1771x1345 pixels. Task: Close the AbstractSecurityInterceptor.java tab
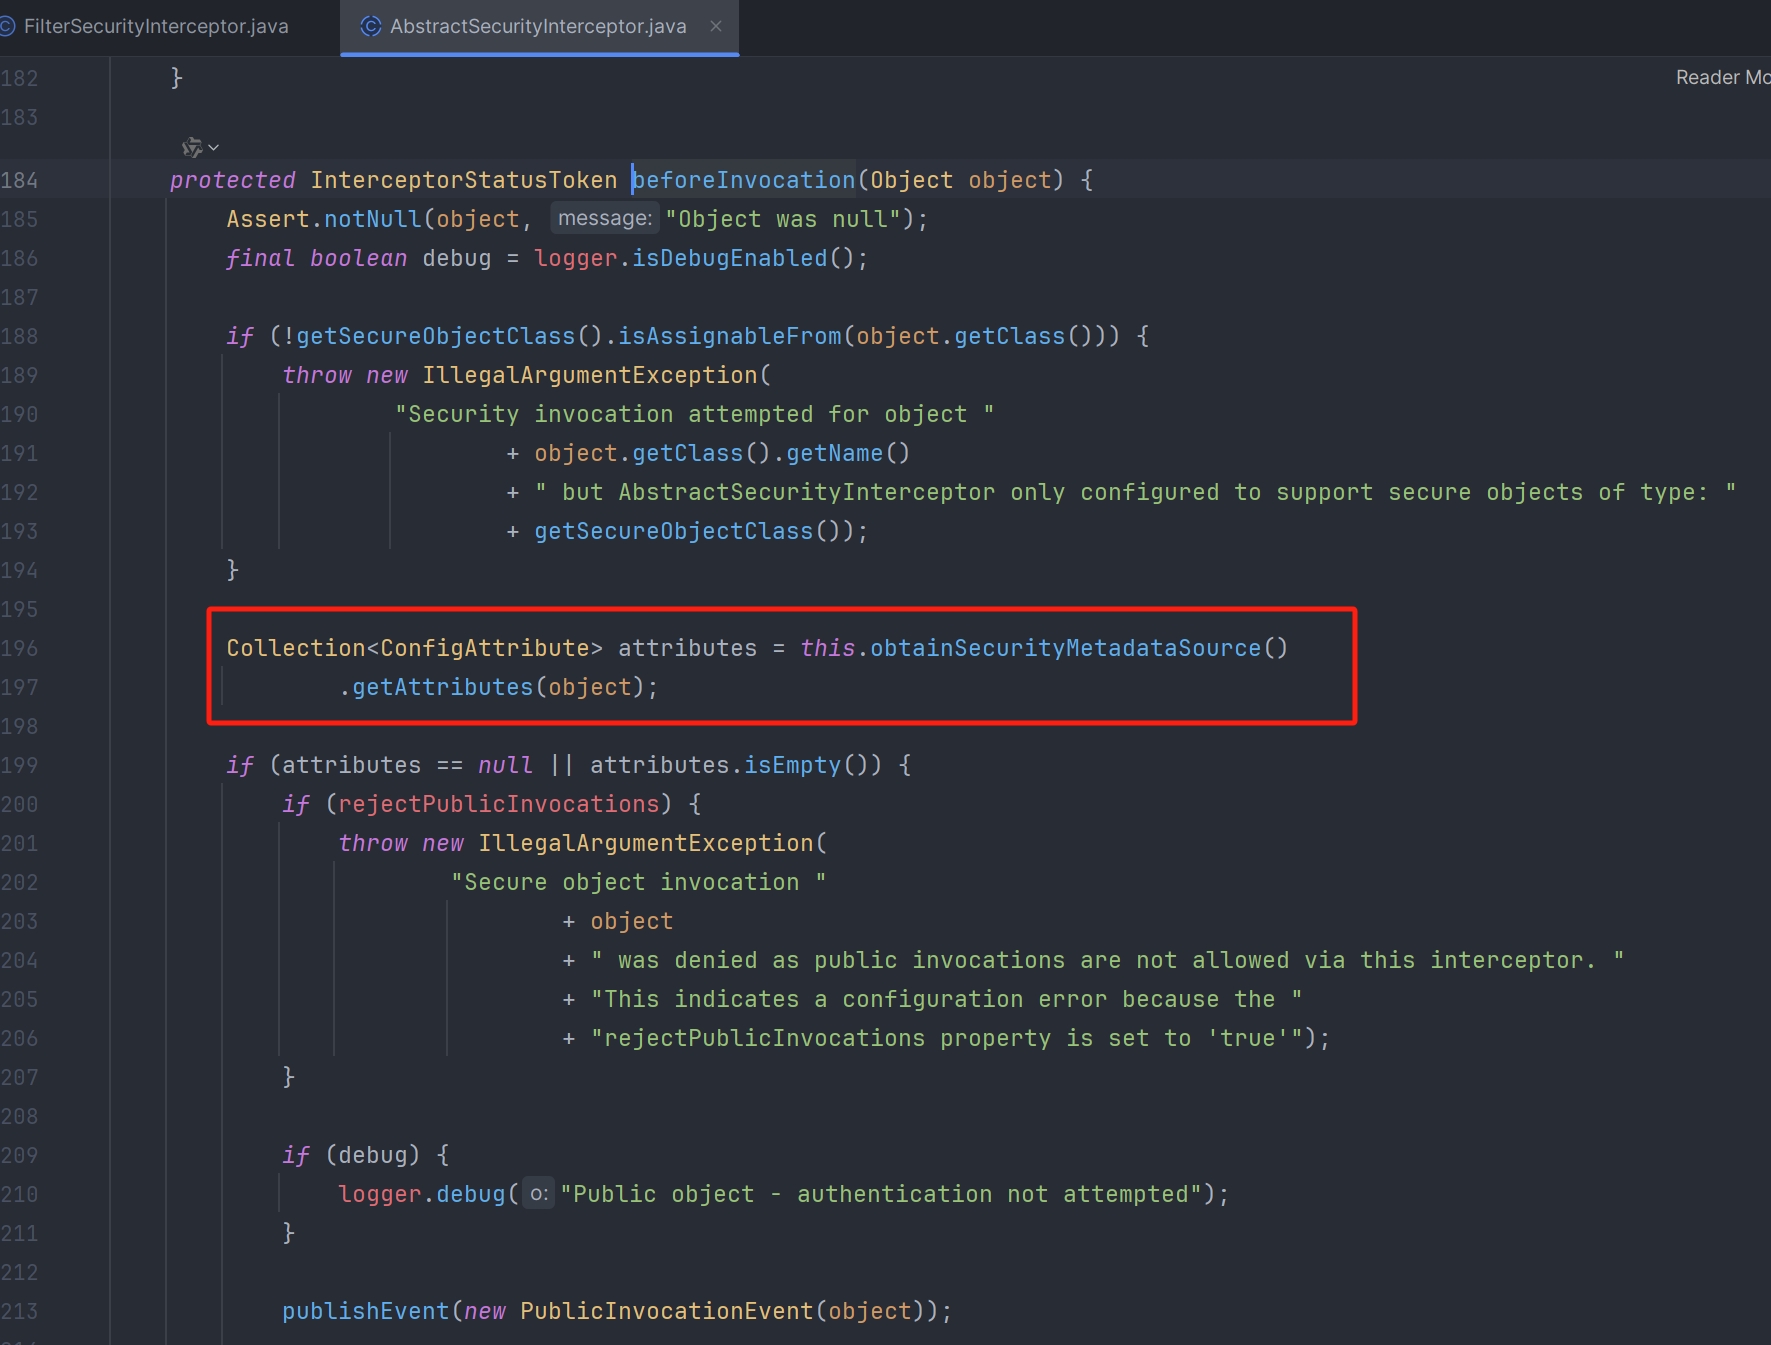coord(716,27)
